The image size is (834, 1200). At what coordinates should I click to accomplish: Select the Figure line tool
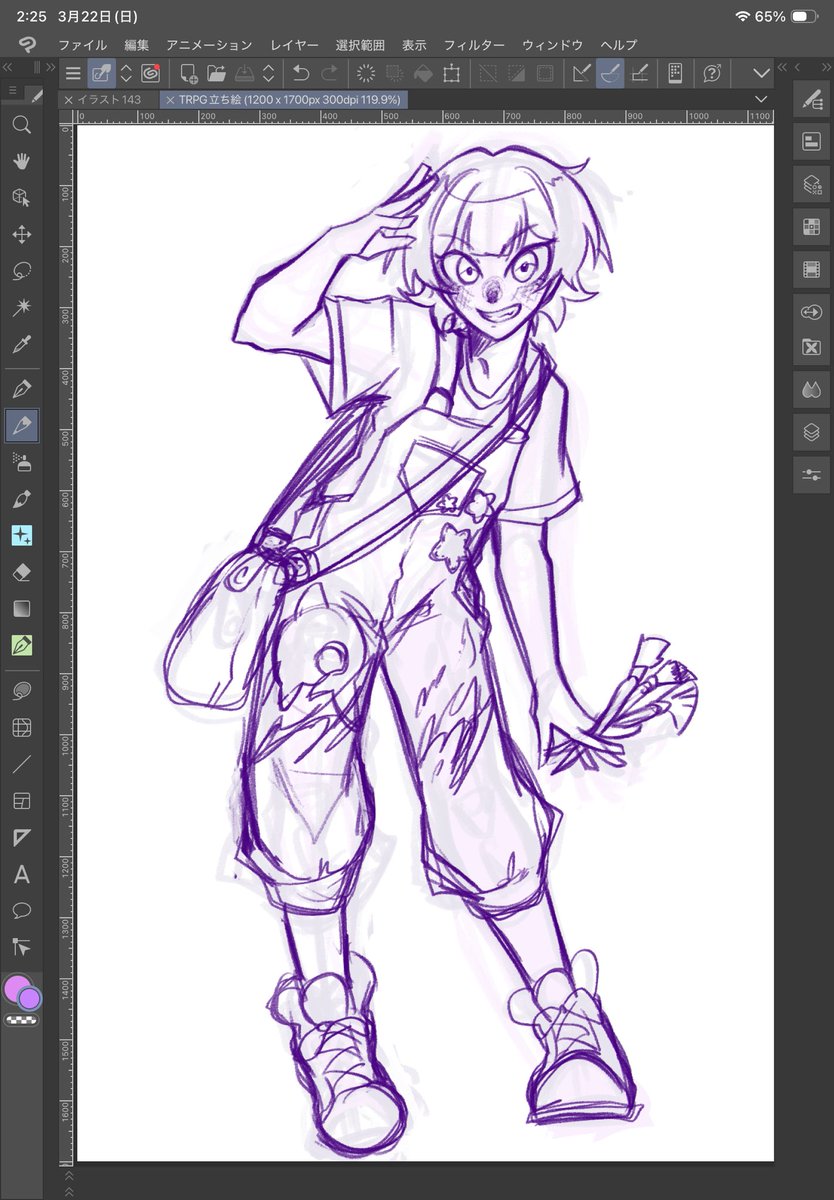21,765
